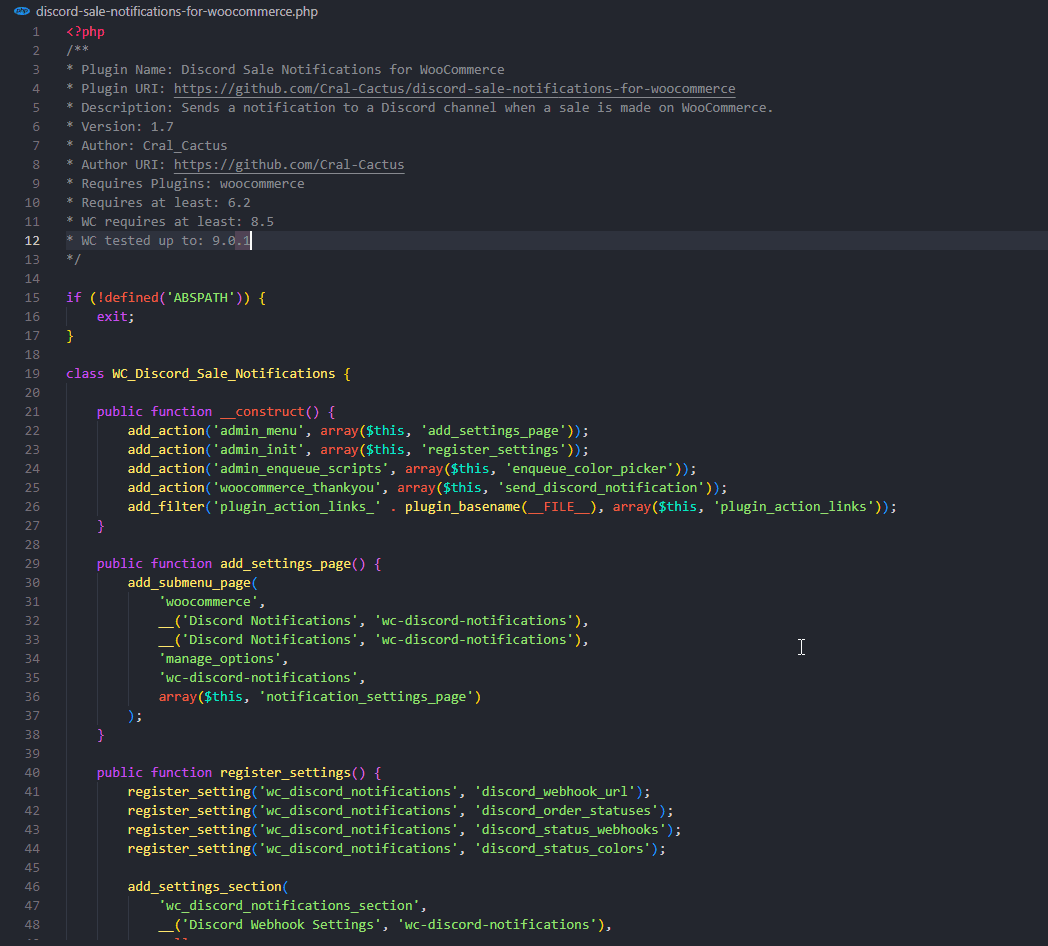Click the PHP file icon in the tab
Screen dimensions: 1048x946
(x=22, y=12)
